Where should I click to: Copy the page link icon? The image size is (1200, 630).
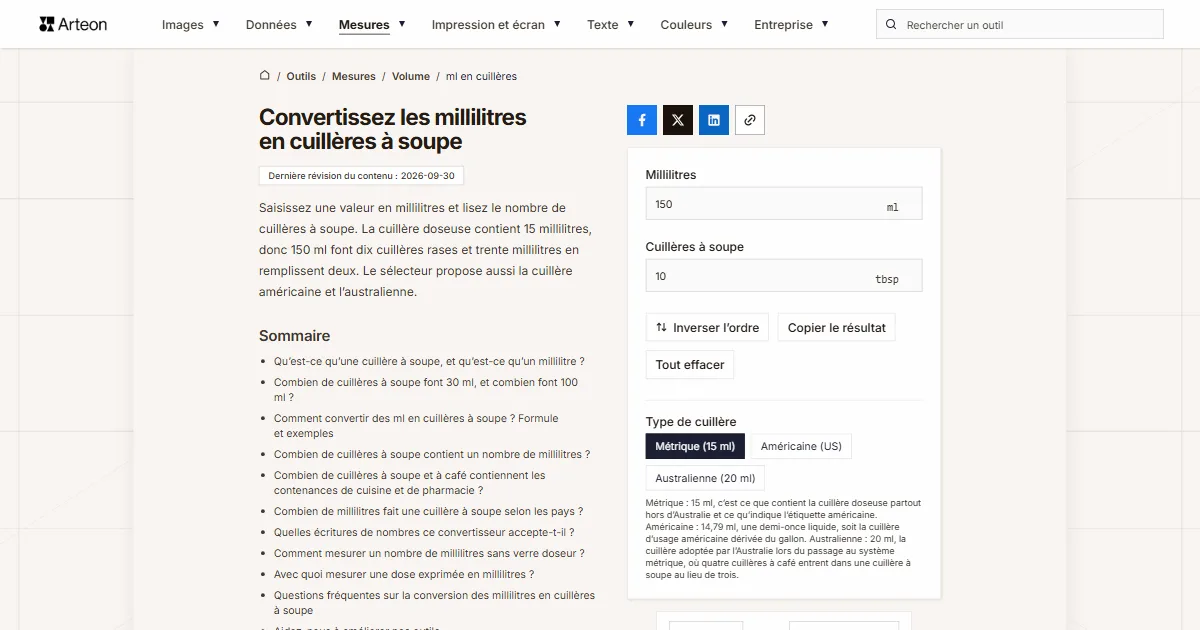tap(750, 120)
